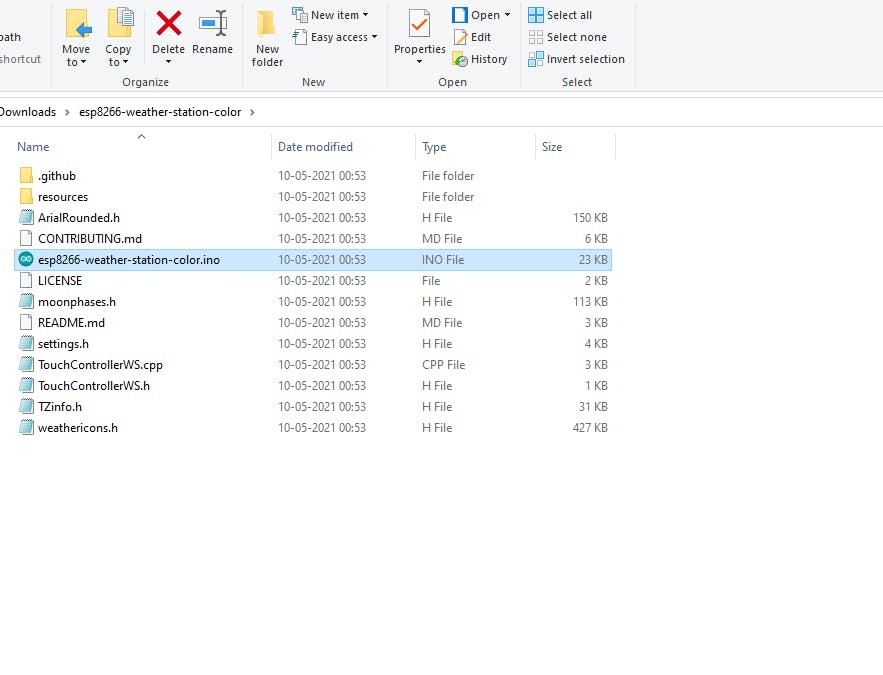
Task: Click Invert selection icon
Action: click(536, 59)
